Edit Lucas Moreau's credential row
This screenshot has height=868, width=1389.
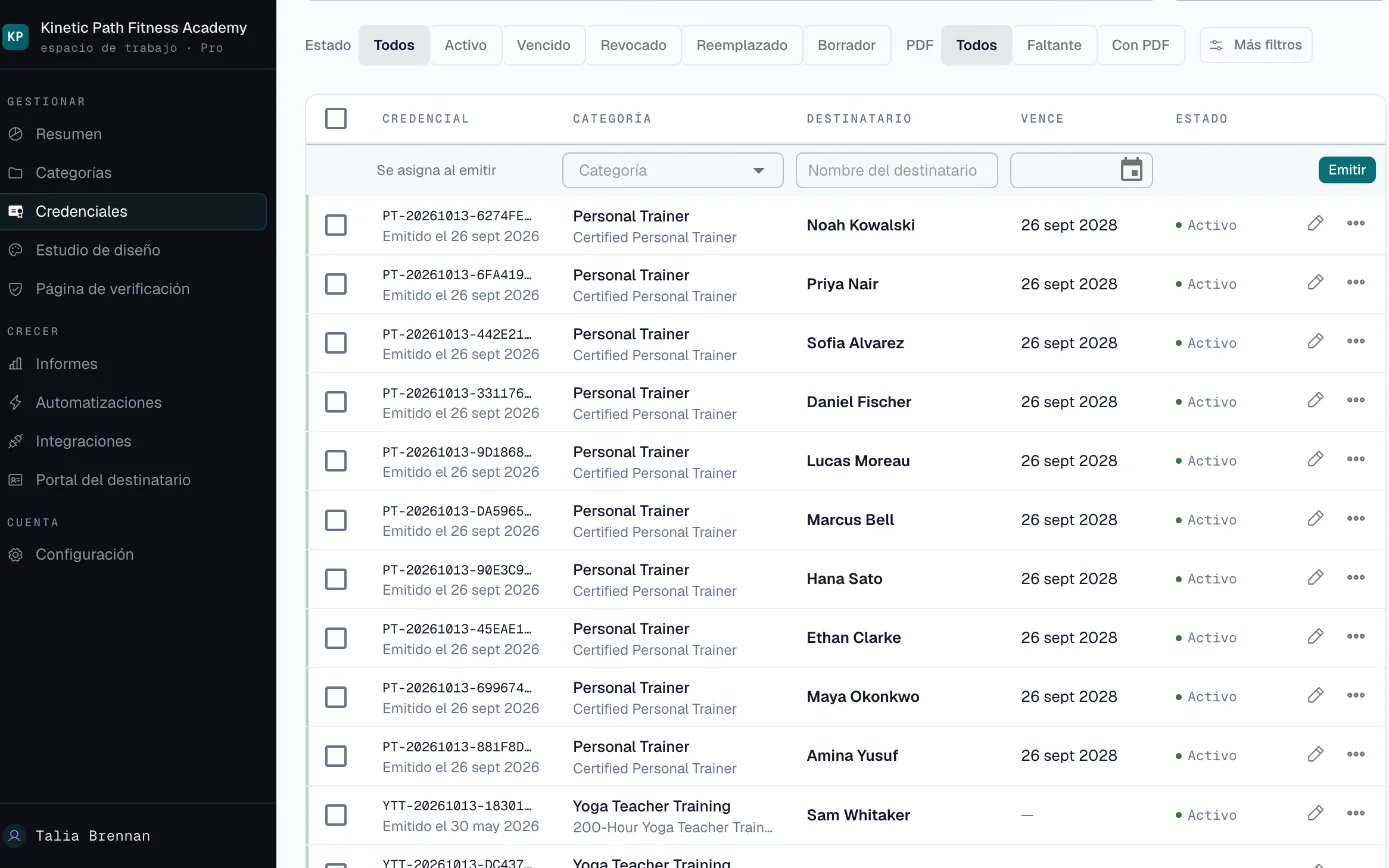coord(1315,459)
